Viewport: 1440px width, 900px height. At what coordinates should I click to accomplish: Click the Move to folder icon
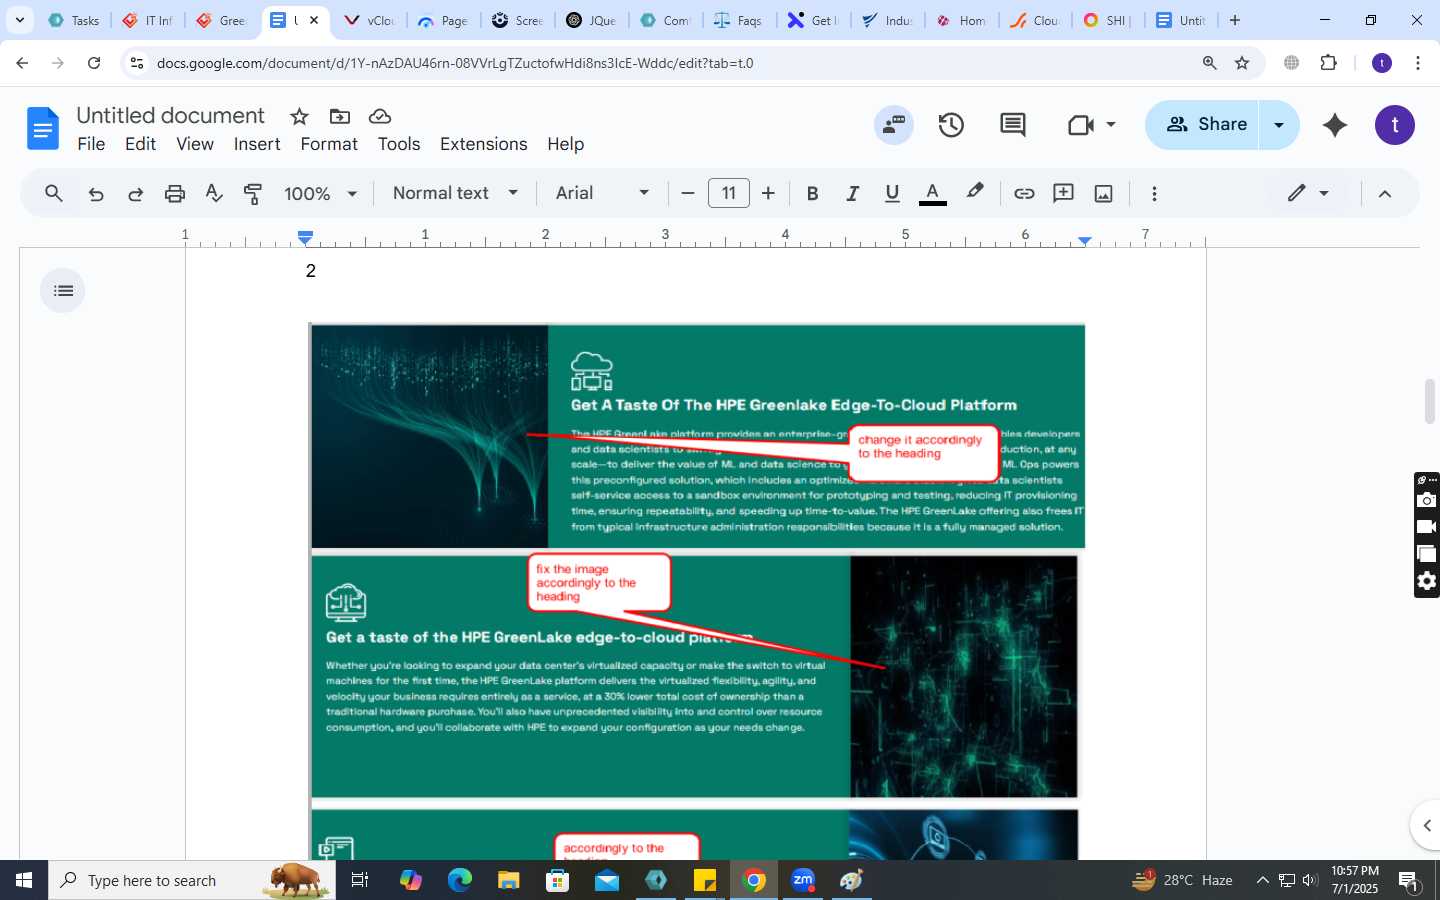coord(340,116)
